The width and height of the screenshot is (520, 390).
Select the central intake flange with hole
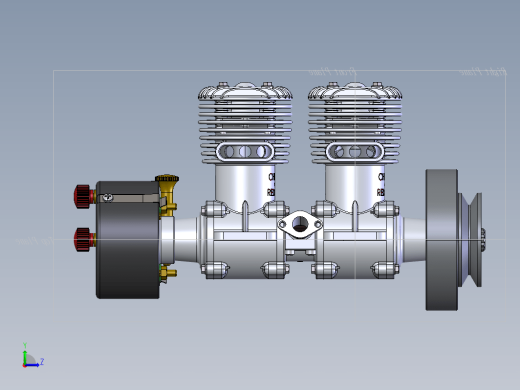(x=300, y=224)
